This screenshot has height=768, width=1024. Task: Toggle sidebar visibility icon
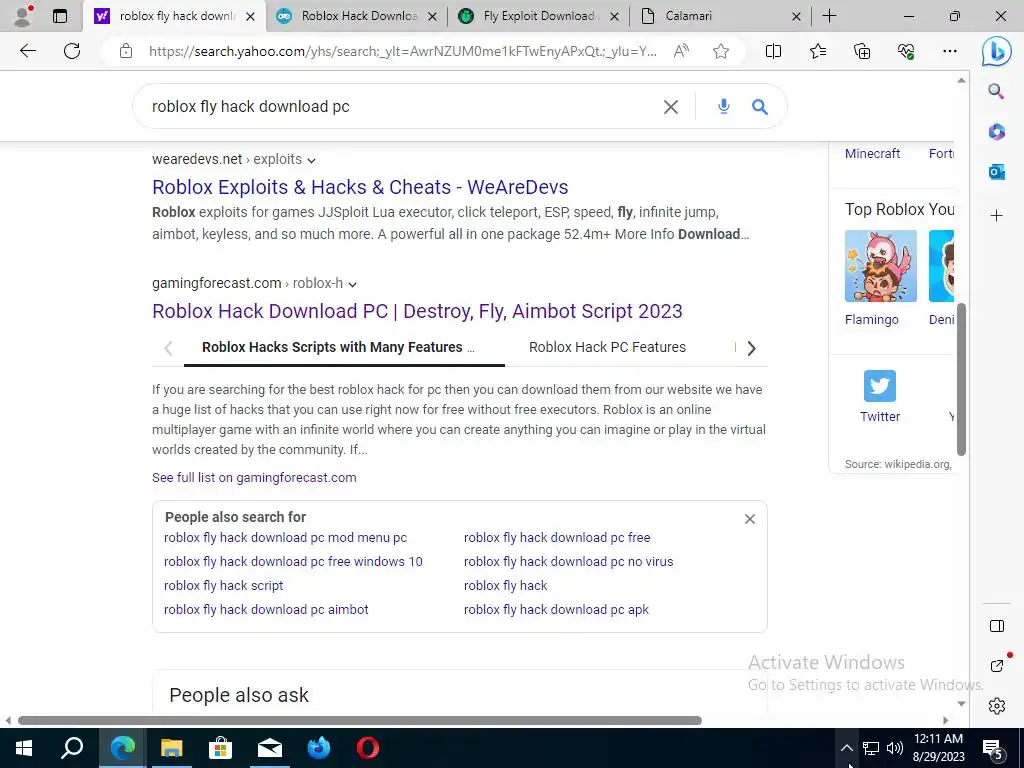point(997,626)
